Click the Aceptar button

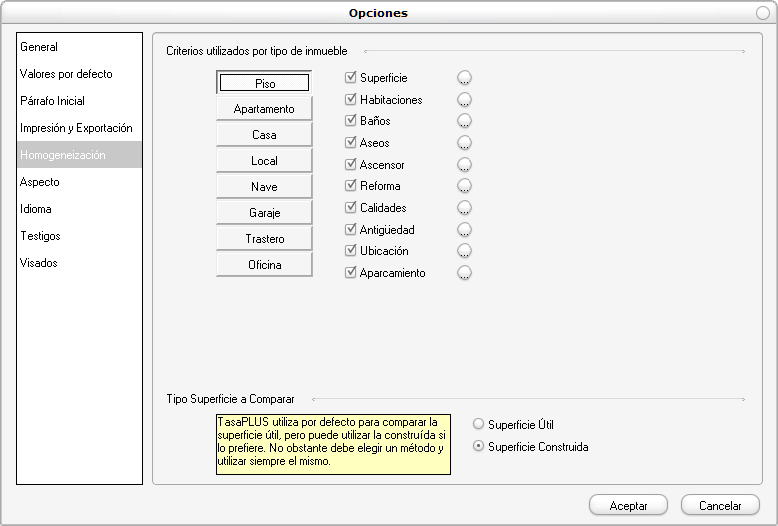pos(628,506)
